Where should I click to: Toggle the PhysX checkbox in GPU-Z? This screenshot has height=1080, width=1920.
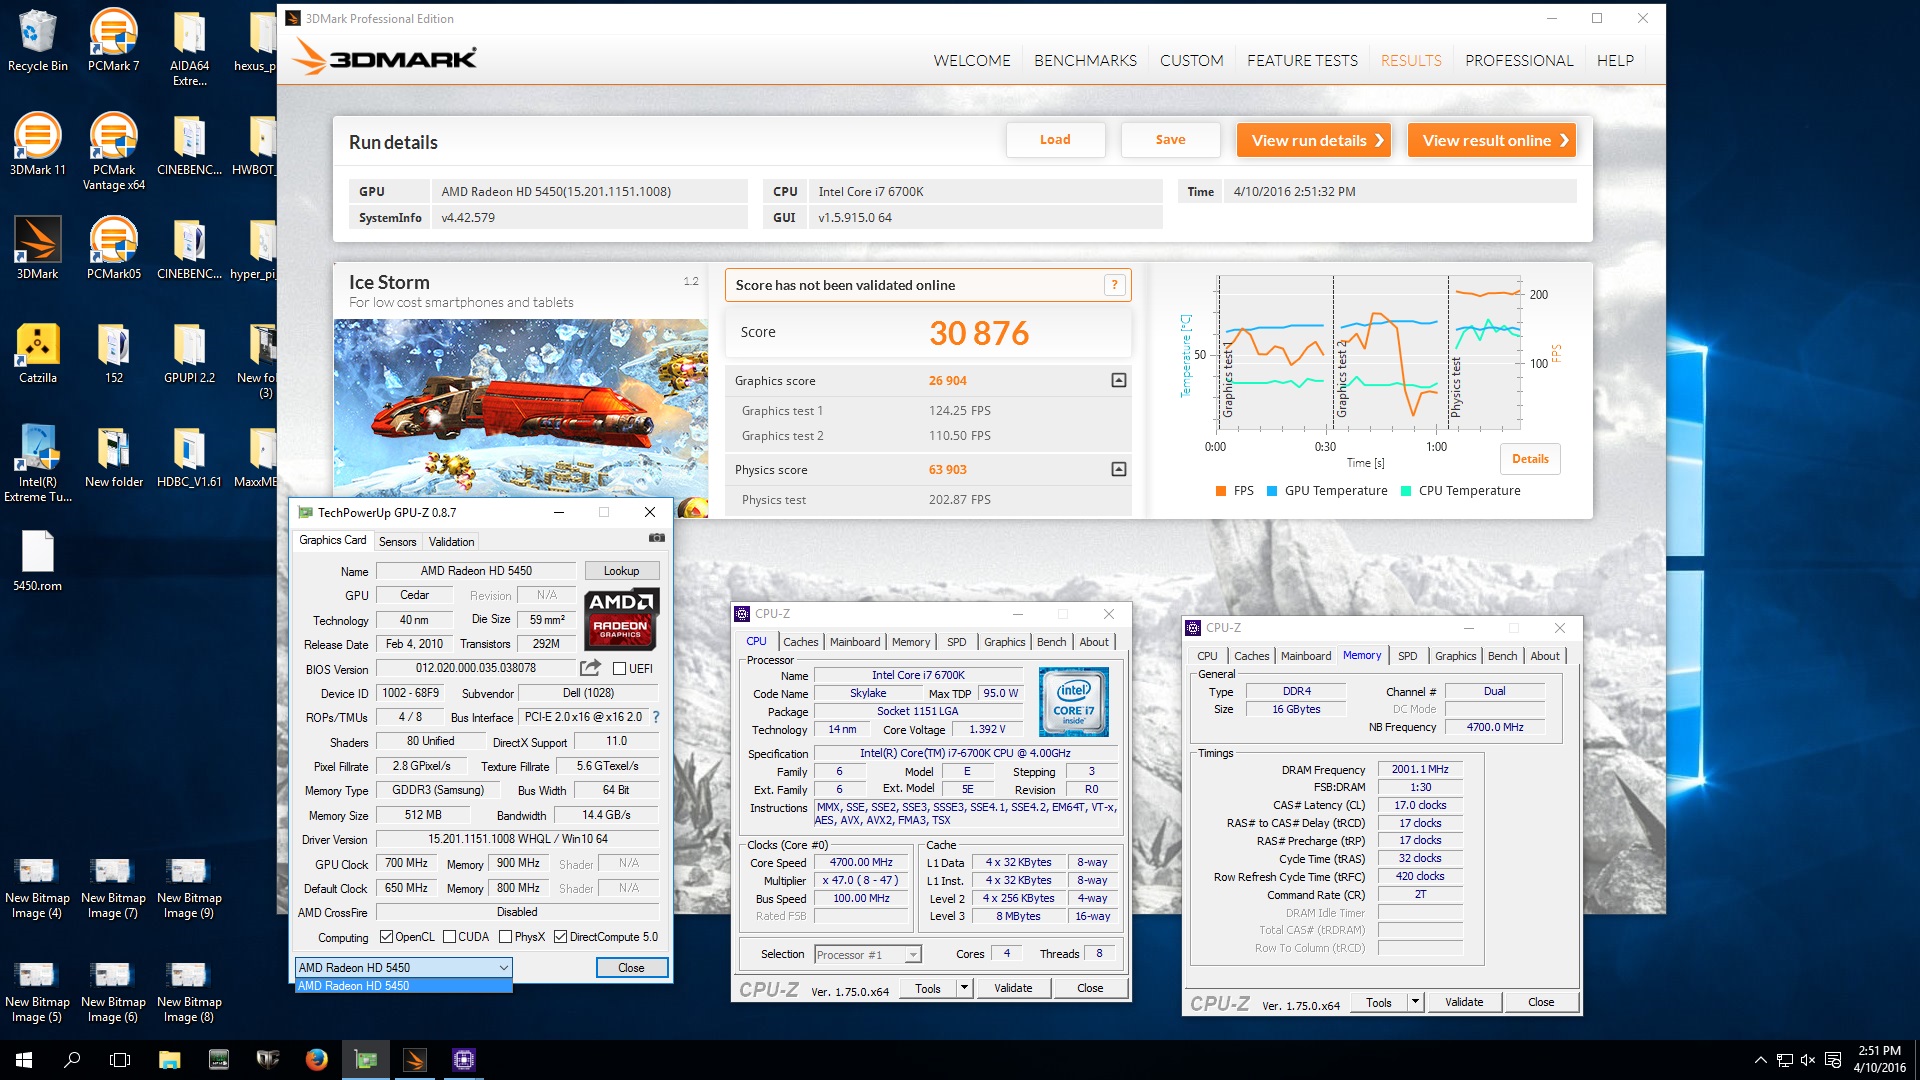coord(506,937)
